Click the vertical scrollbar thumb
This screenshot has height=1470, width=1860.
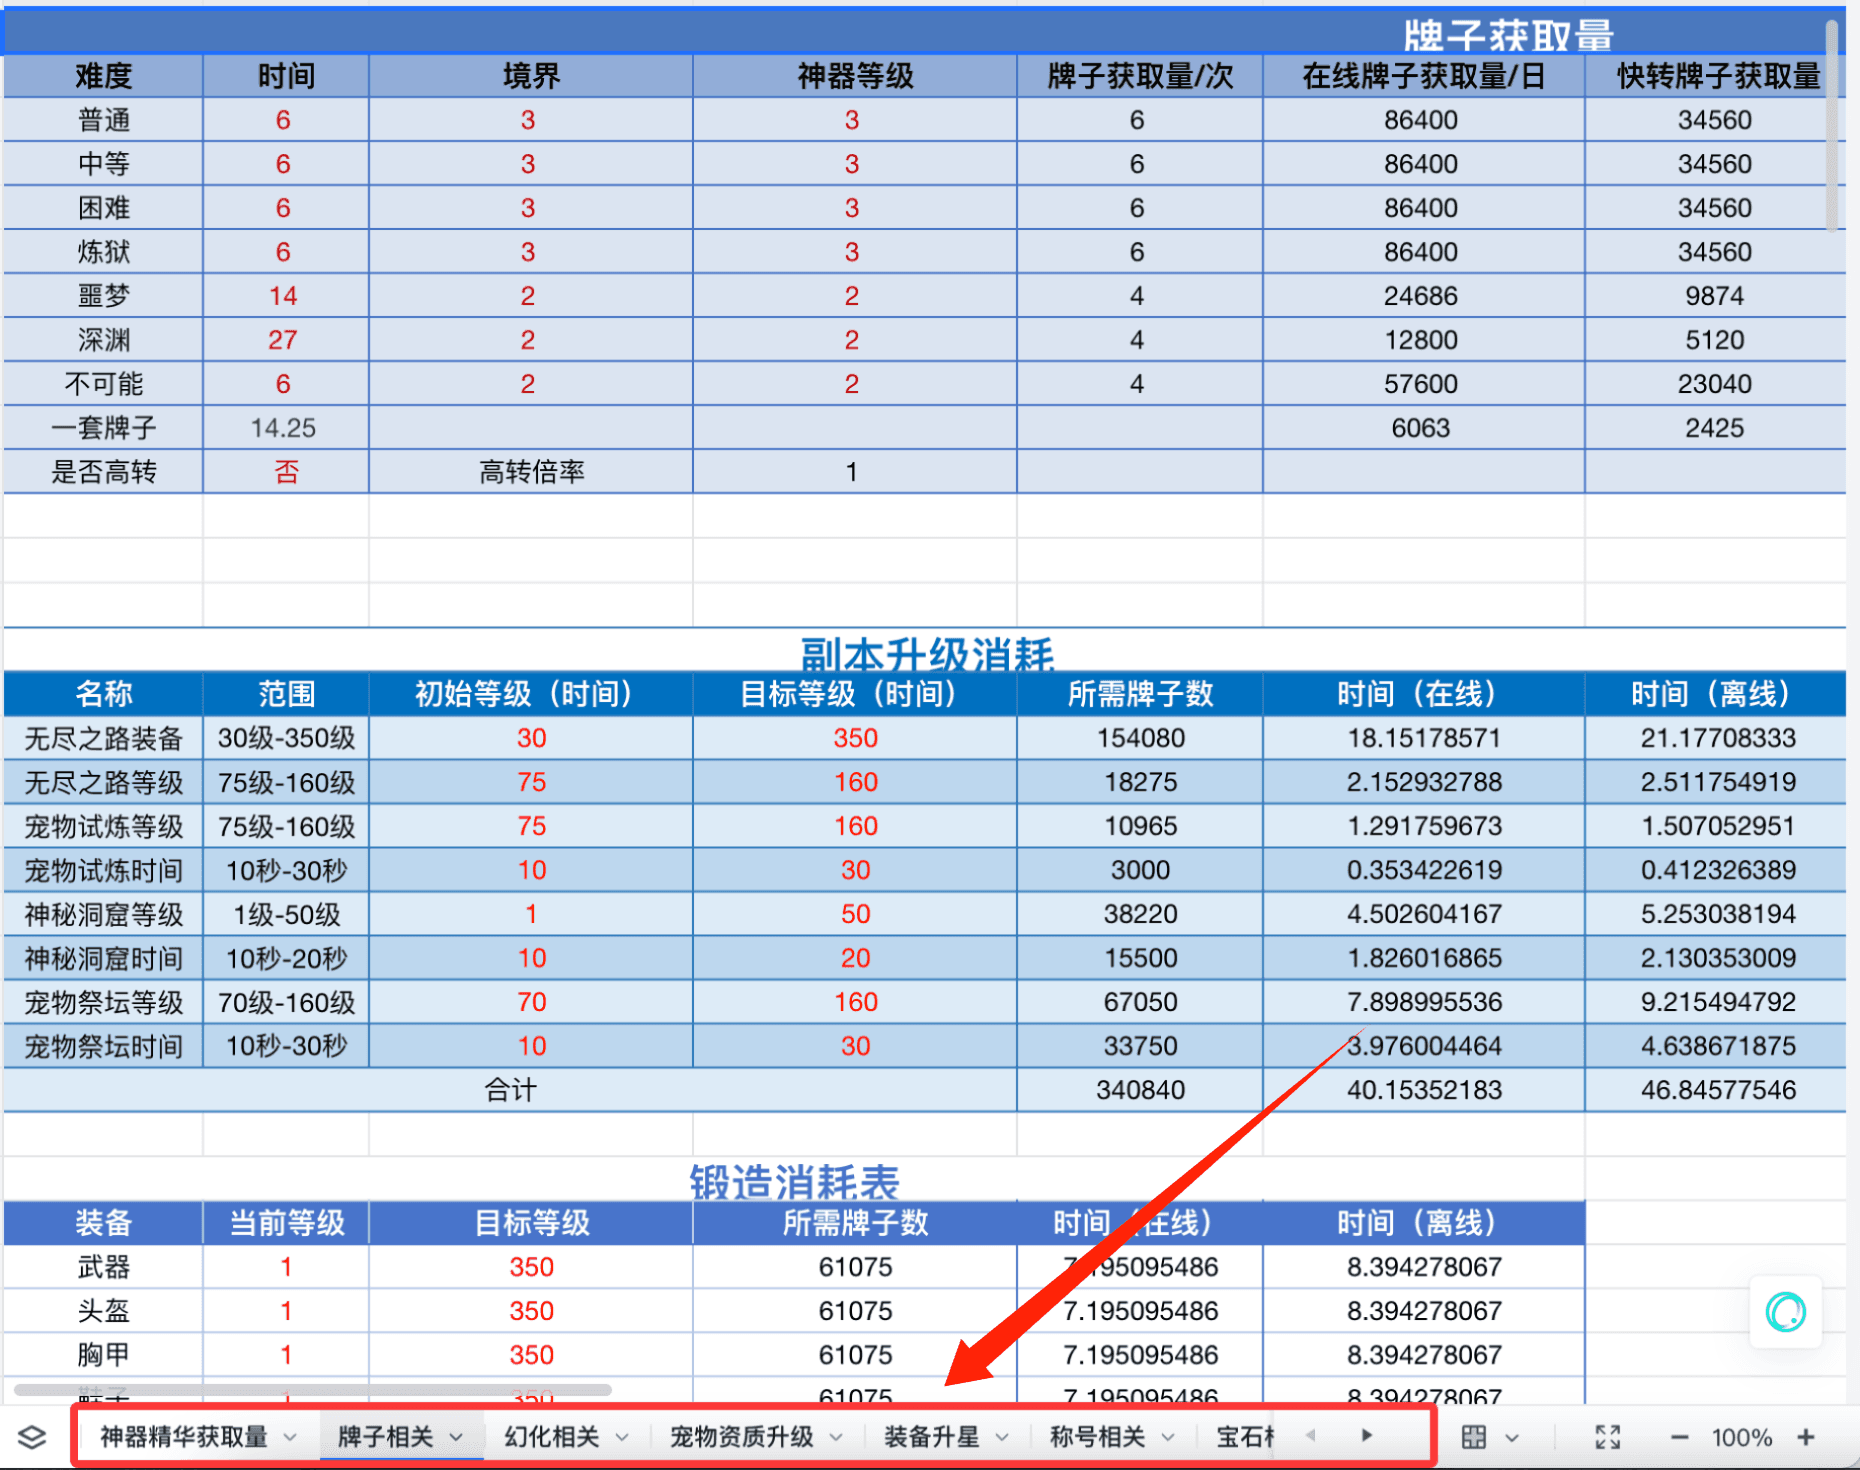pos(1832,125)
